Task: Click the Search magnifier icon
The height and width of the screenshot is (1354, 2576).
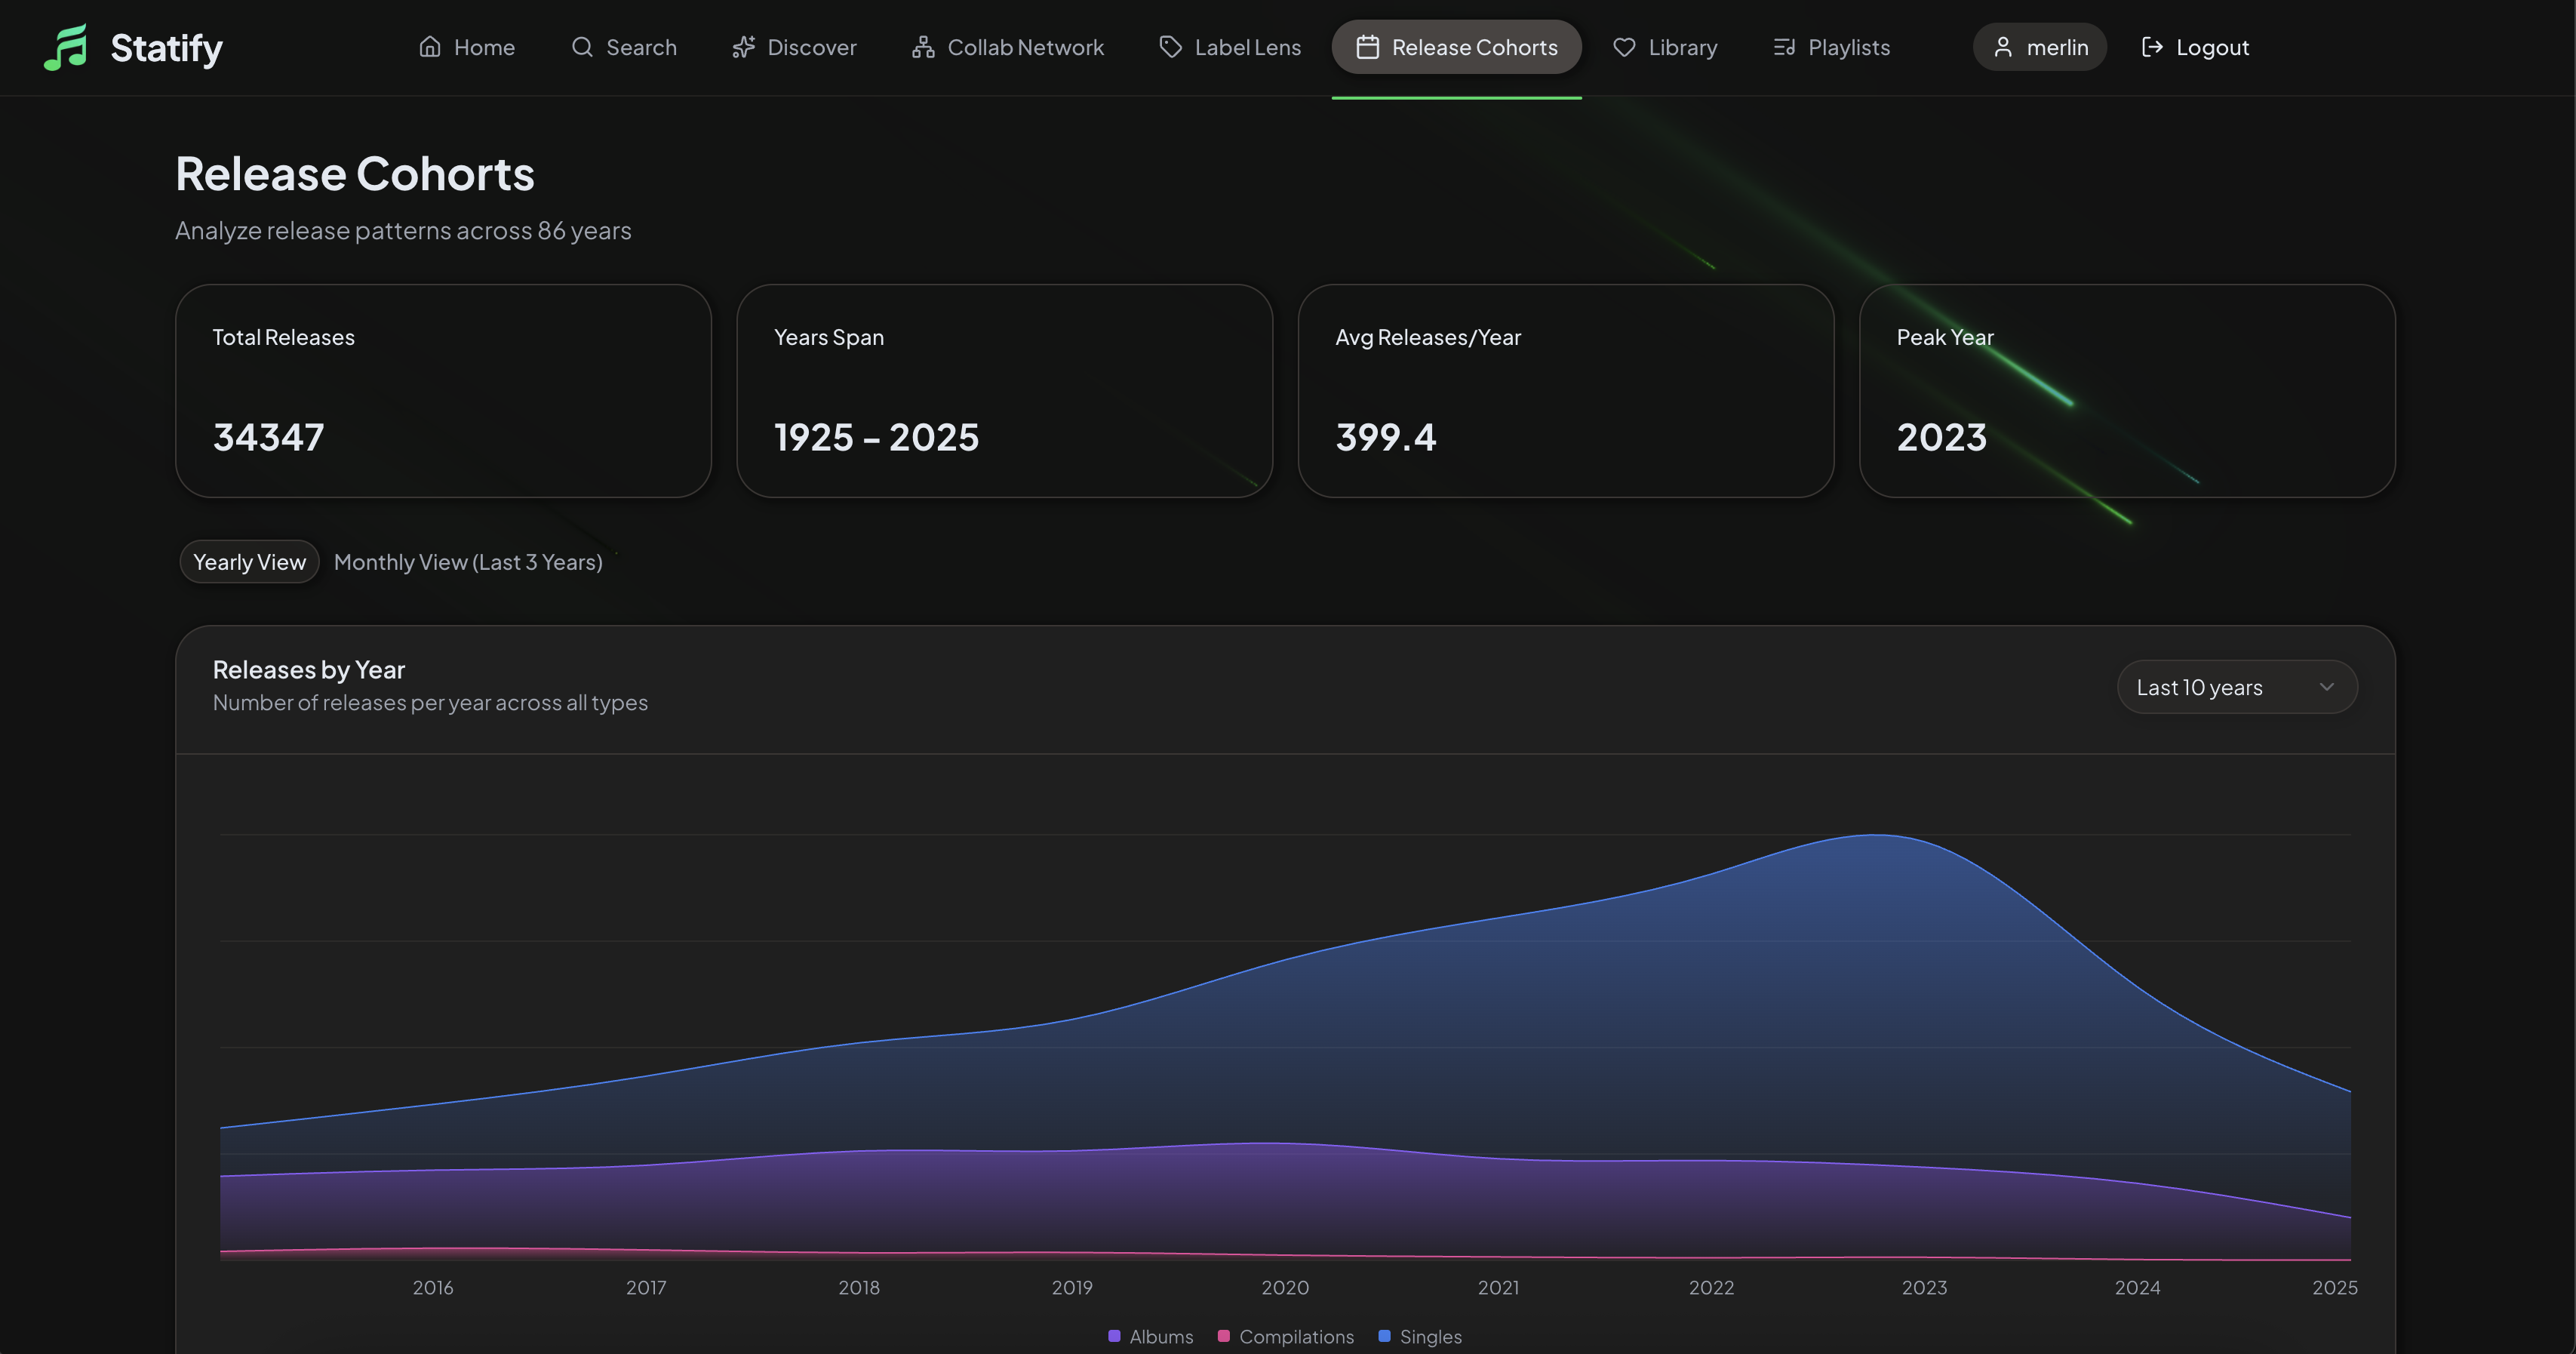Action: coord(582,47)
